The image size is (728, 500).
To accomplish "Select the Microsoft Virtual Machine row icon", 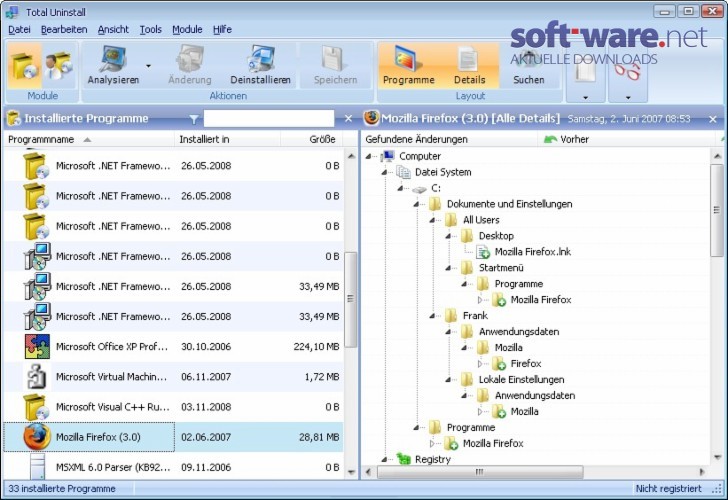I will (x=37, y=377).
